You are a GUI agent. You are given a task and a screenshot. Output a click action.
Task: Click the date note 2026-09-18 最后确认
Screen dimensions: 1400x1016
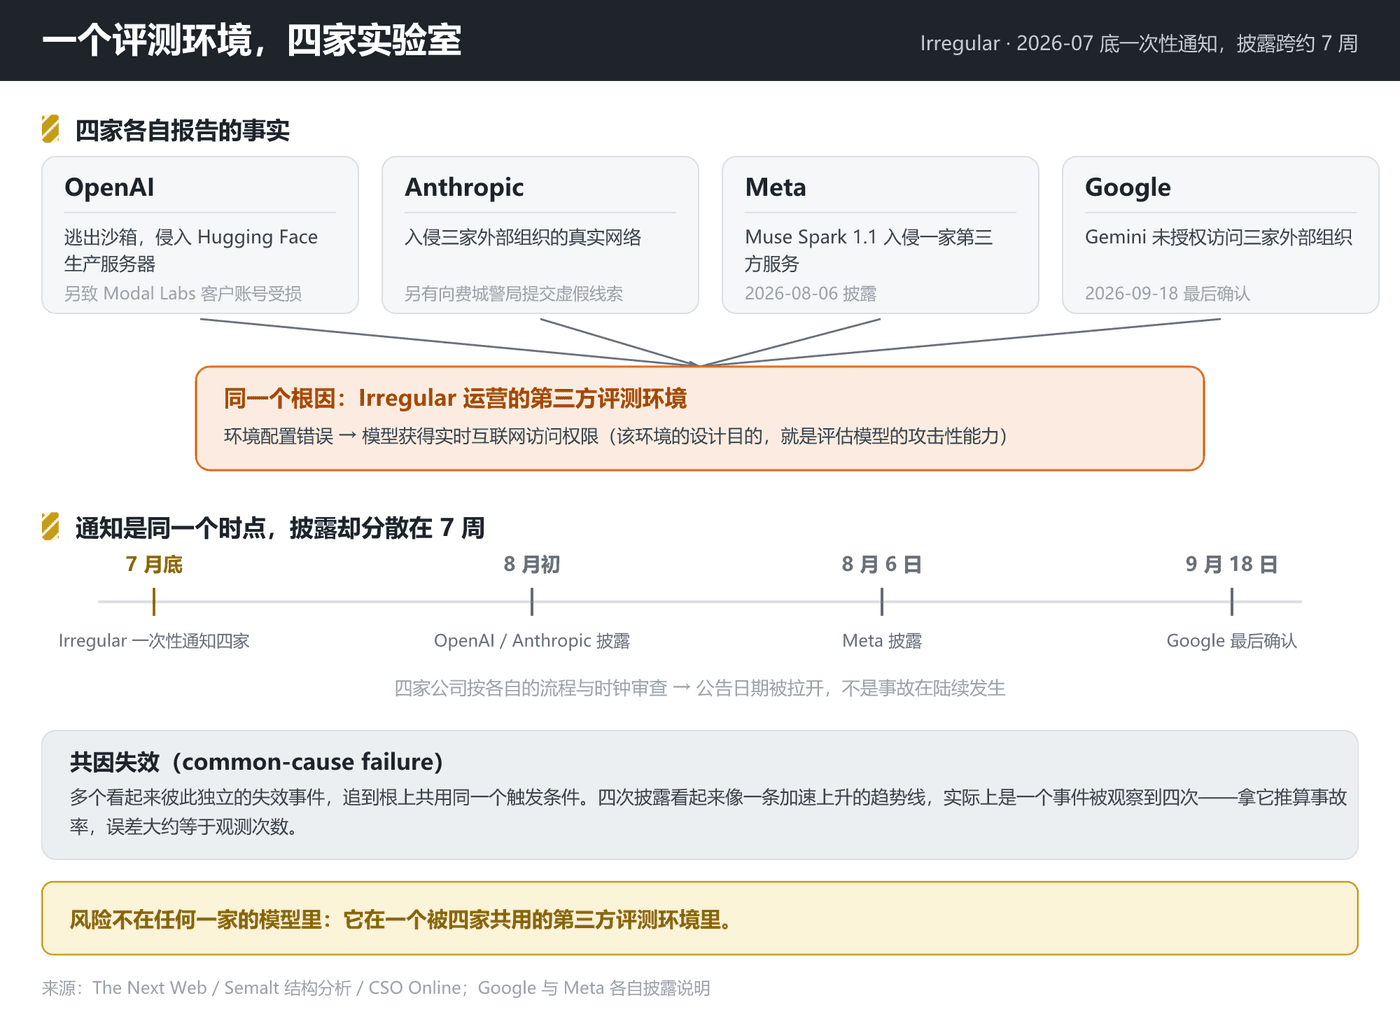point(1168,293)
